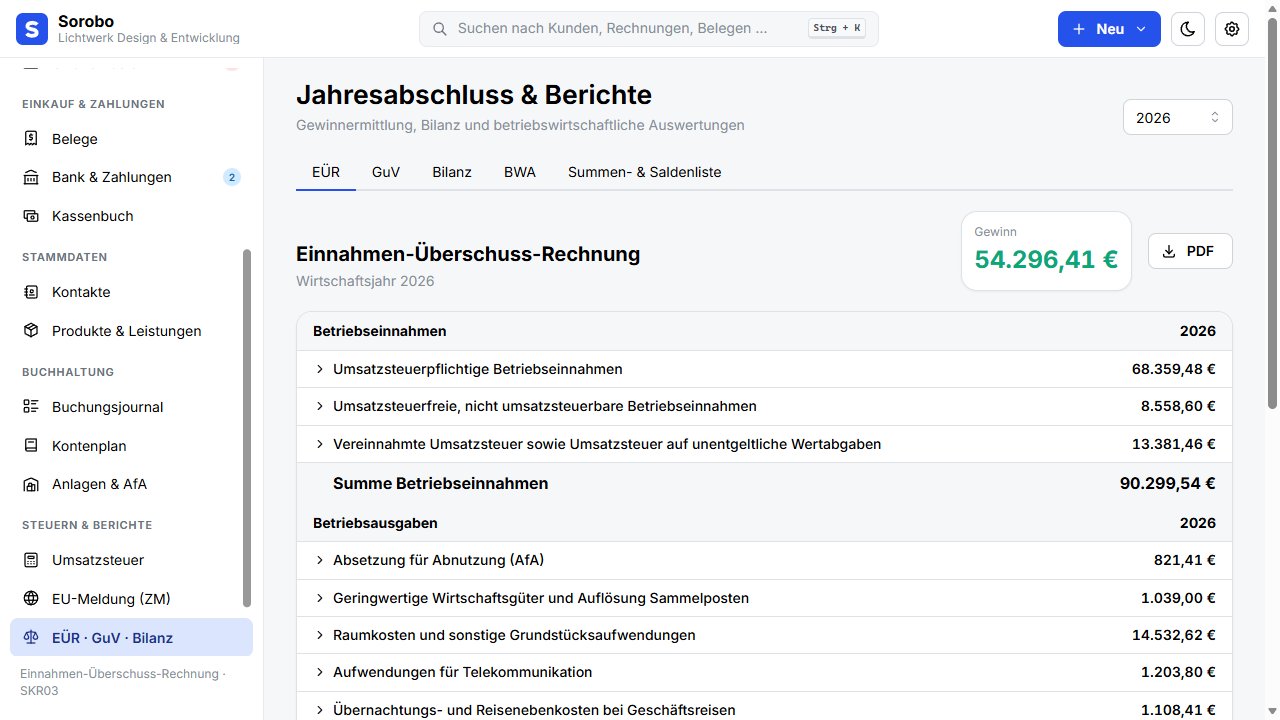Open Kontenplan in sidebar
The width and height of the screenshot is (1280, 720).
click(131, 446)
